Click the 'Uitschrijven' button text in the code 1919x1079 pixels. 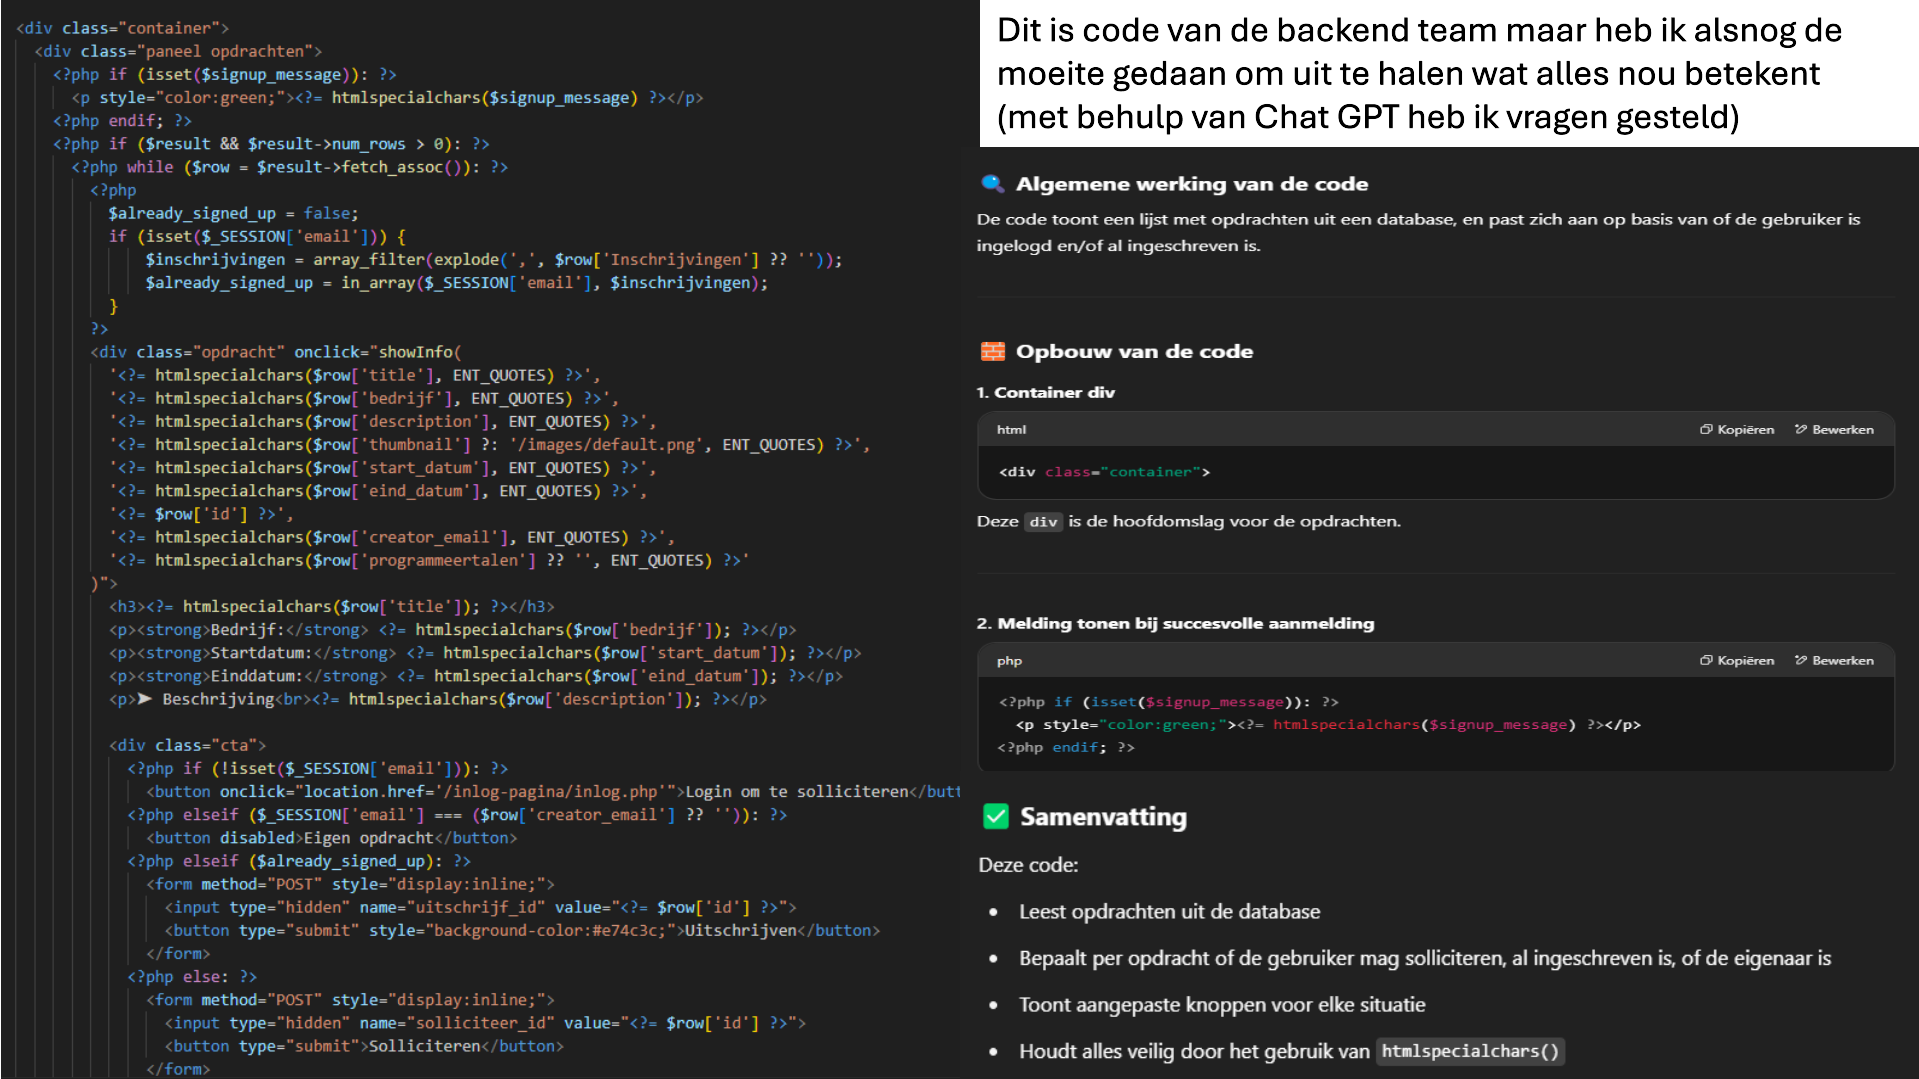[x=740, y=931]
